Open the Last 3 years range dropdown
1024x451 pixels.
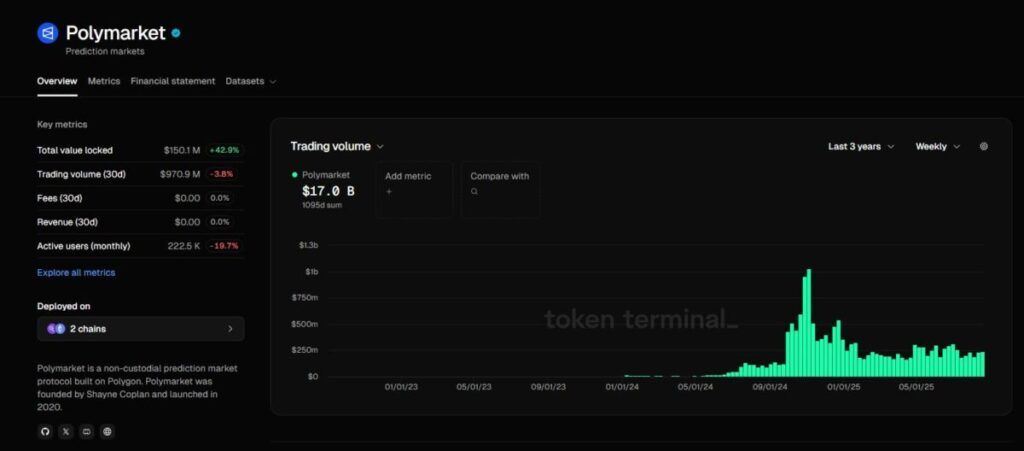pos(861,146)
